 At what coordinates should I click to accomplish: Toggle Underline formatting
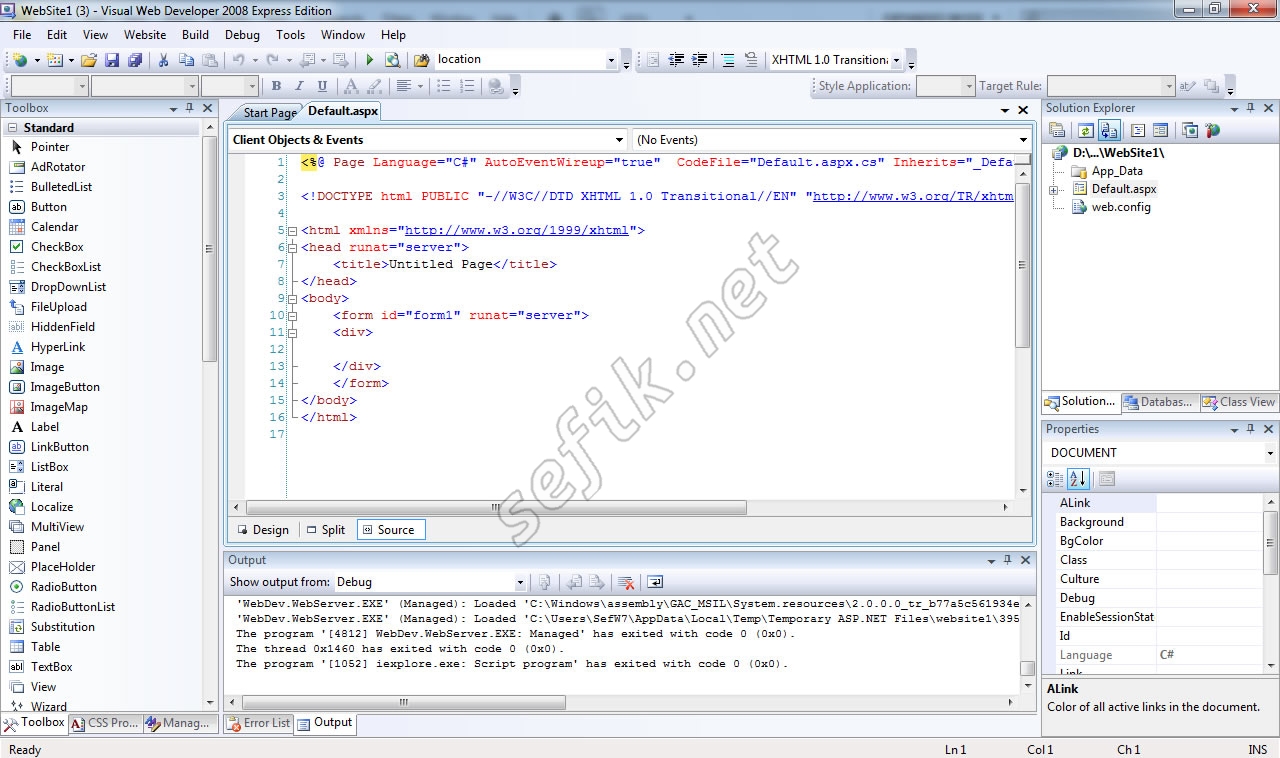(322, 87)
